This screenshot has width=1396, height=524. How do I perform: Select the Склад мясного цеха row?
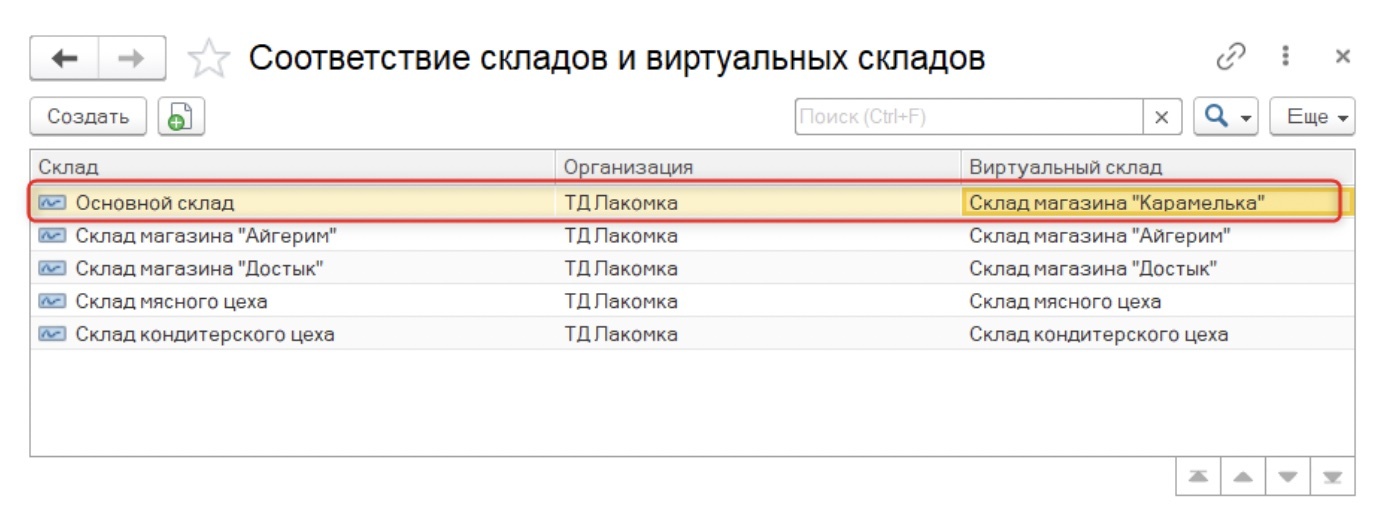692,301
